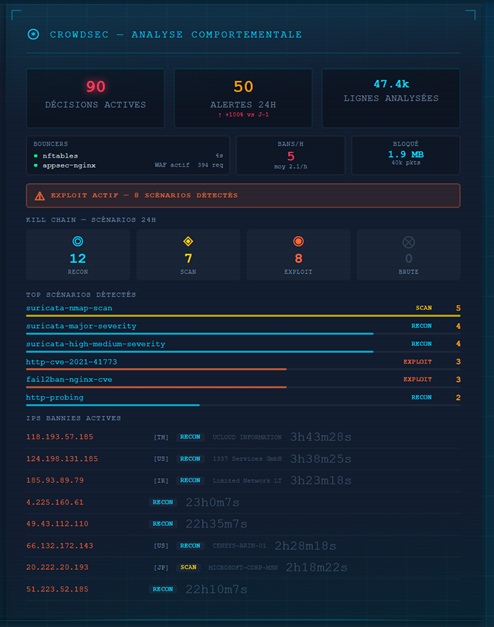Open the Alertes 24H card
The image size is (494, 627).
(x=243, y=98)
